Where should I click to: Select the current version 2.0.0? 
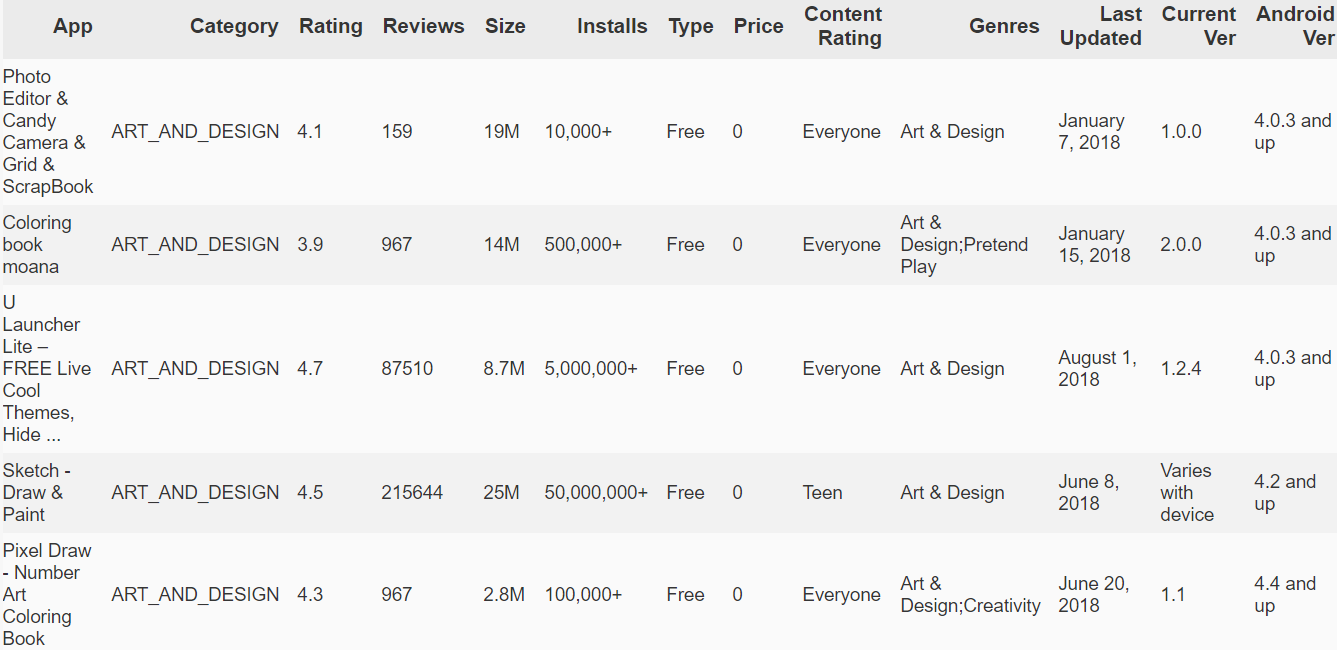(x=1181, y=245)
